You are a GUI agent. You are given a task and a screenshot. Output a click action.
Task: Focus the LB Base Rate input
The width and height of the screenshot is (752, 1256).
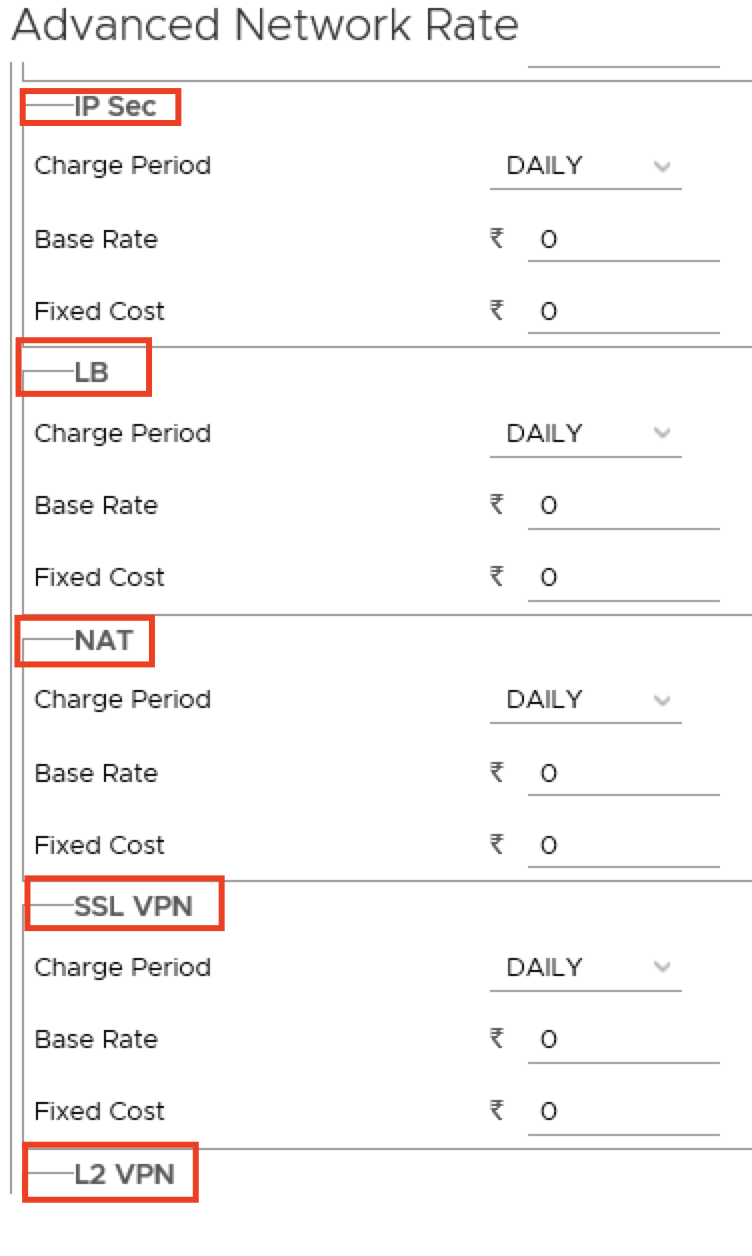(623, 506)
